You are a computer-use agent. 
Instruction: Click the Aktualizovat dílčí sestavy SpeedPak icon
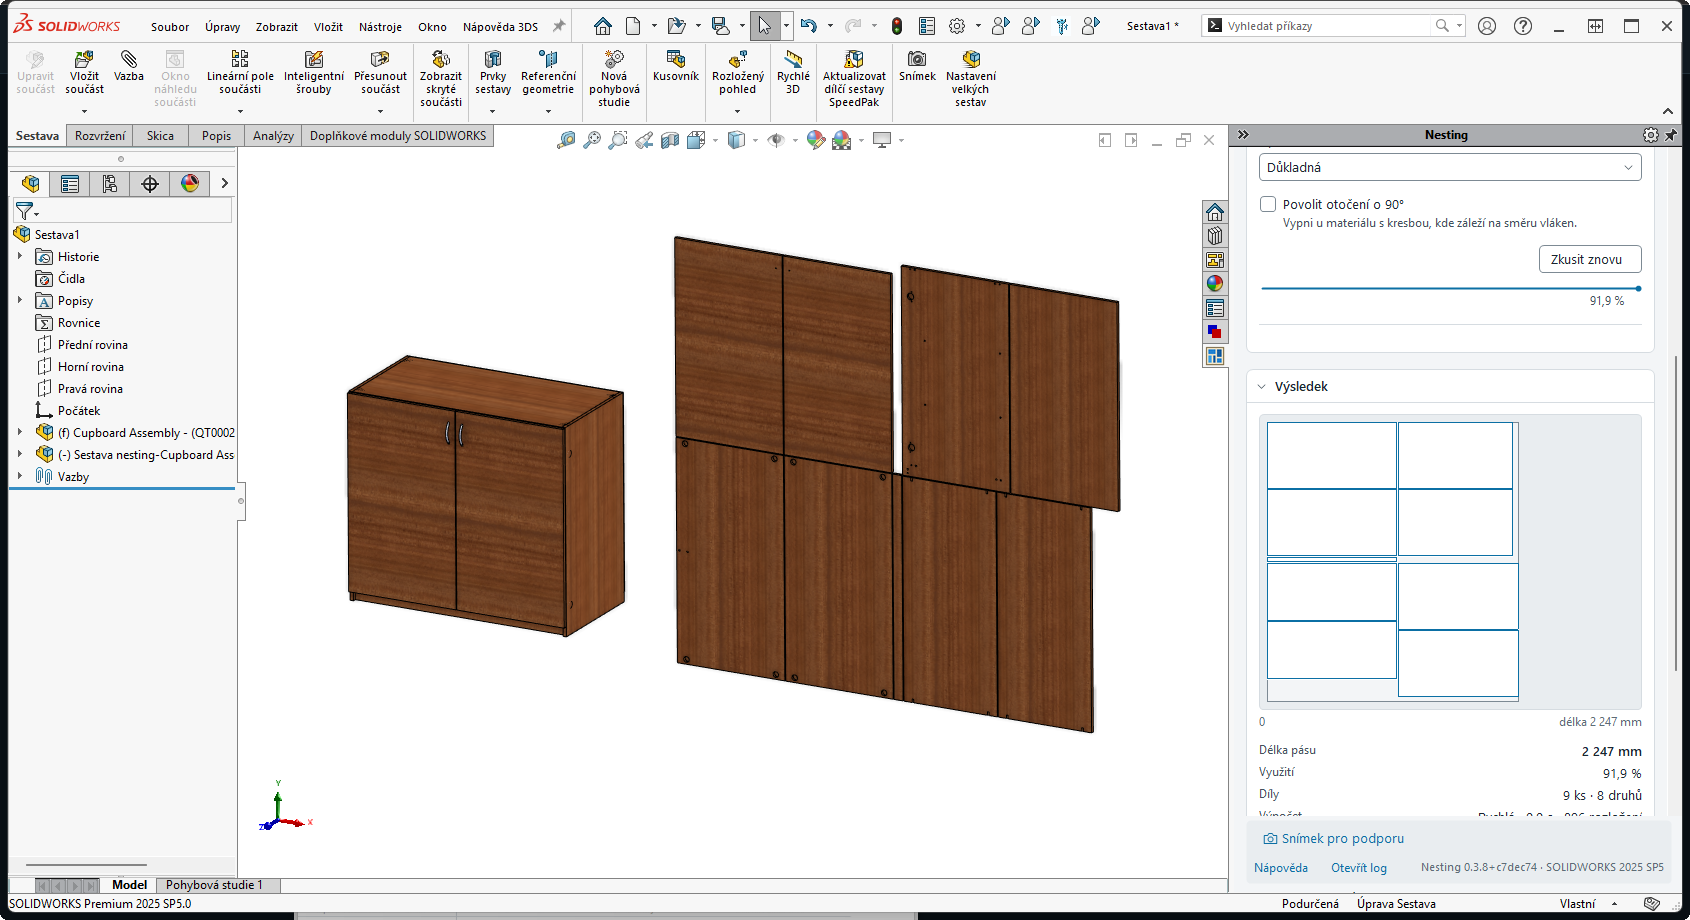pyautogui.click(x=854, y=59)
